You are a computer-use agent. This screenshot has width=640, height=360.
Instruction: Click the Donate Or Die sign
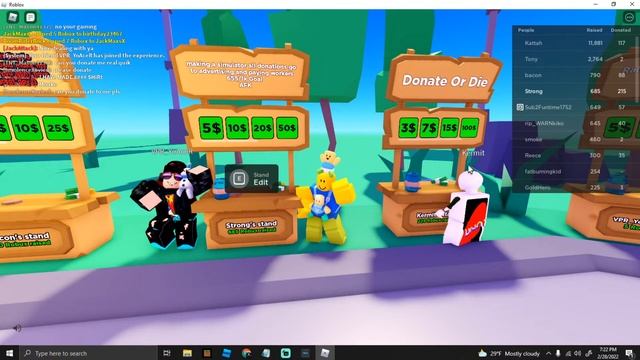click(444, 80)
